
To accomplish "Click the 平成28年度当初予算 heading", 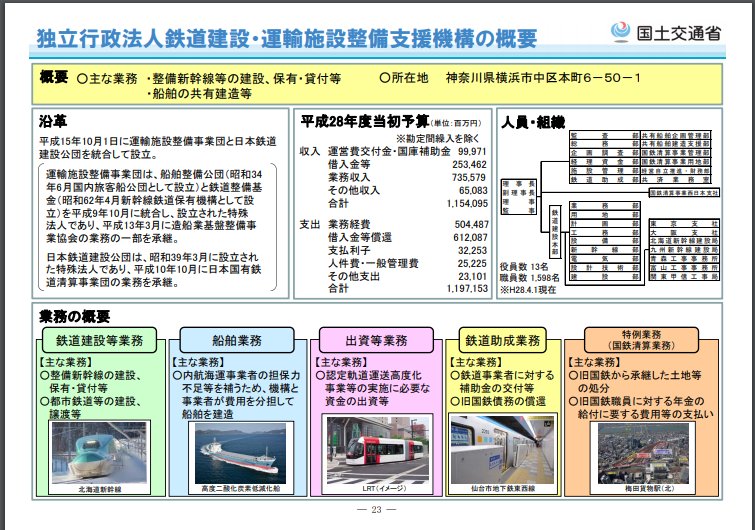I will [x=364, y=121].
